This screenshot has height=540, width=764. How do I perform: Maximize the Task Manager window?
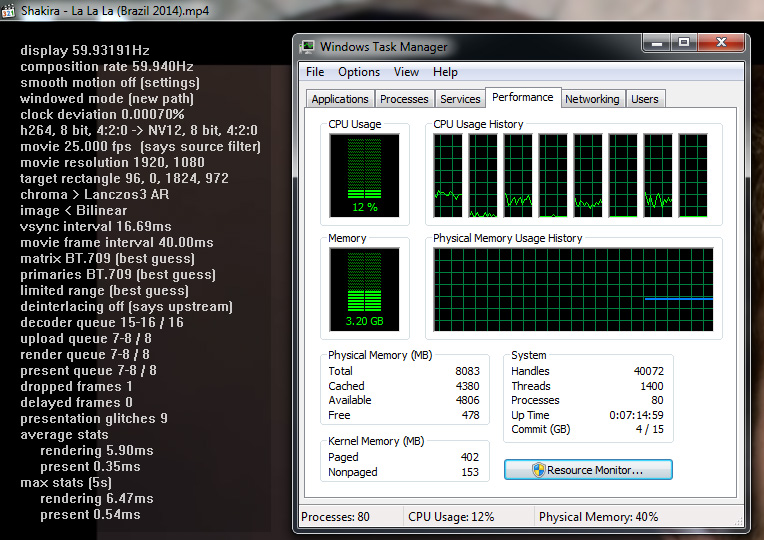click(x=684, y=43)
